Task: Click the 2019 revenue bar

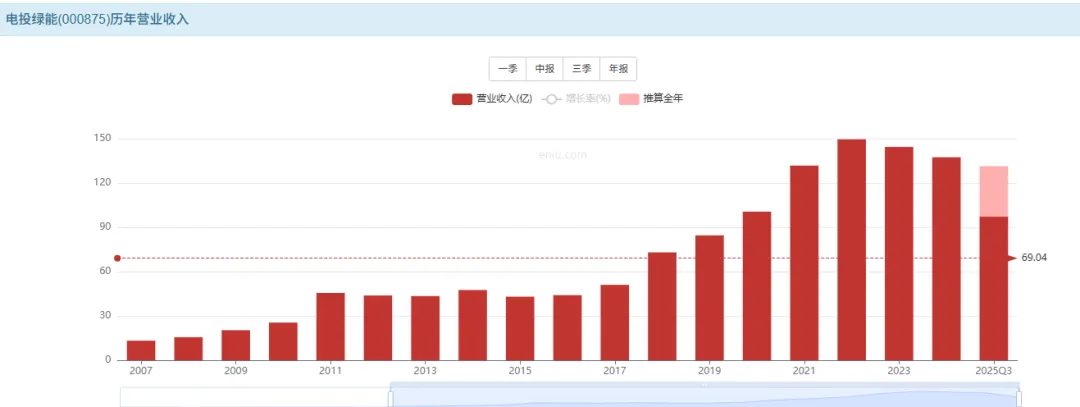Action: [x=709, y=298]
